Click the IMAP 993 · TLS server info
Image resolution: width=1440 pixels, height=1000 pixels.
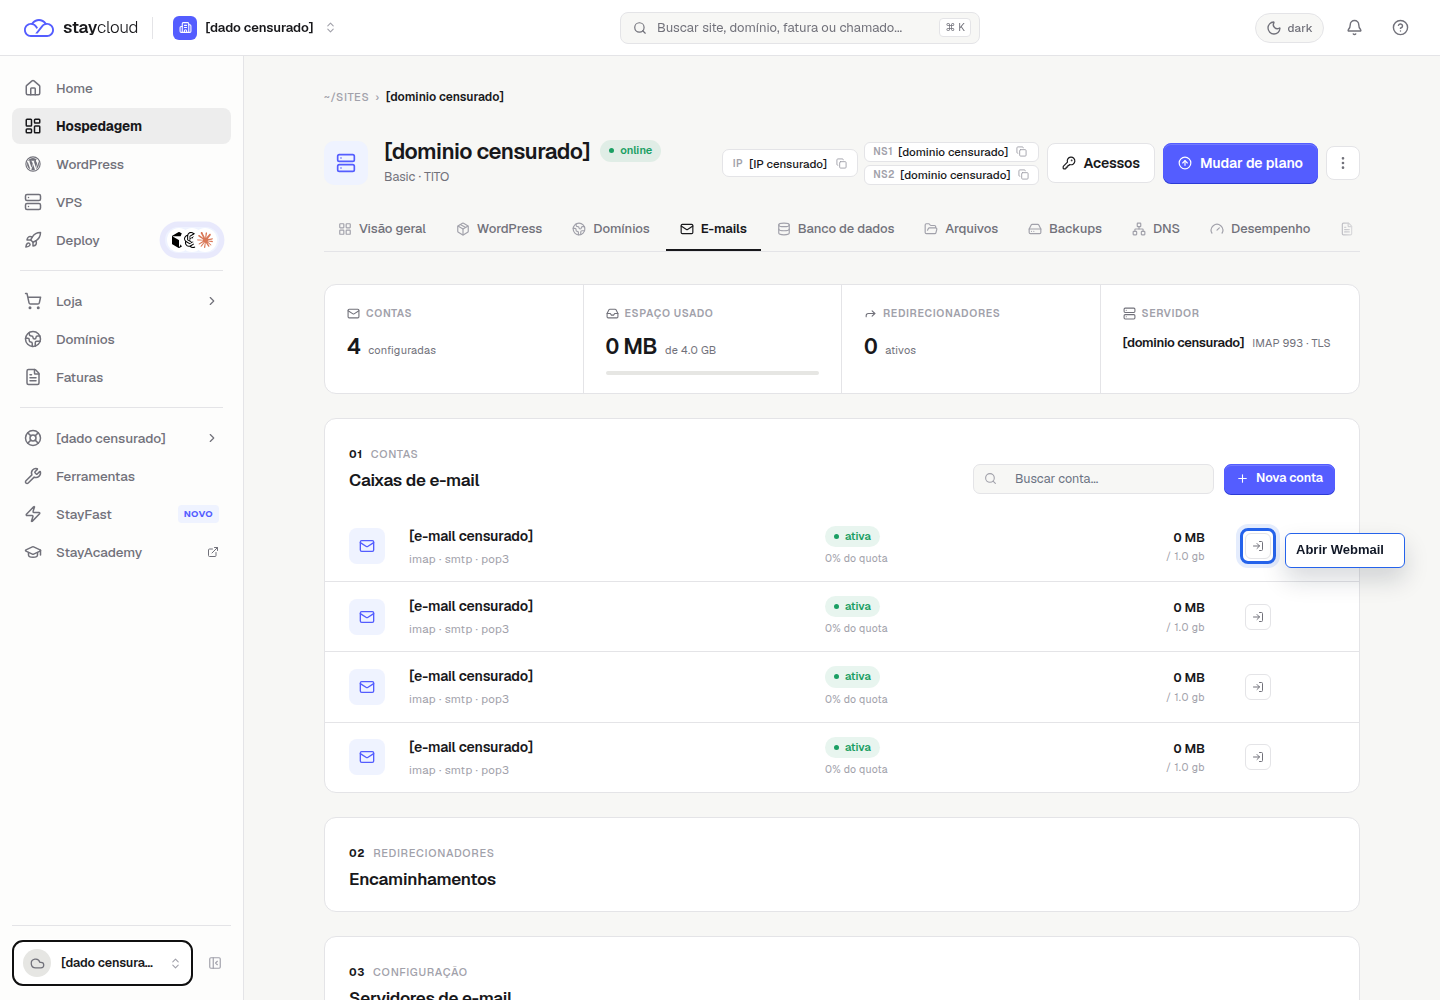1291,343
